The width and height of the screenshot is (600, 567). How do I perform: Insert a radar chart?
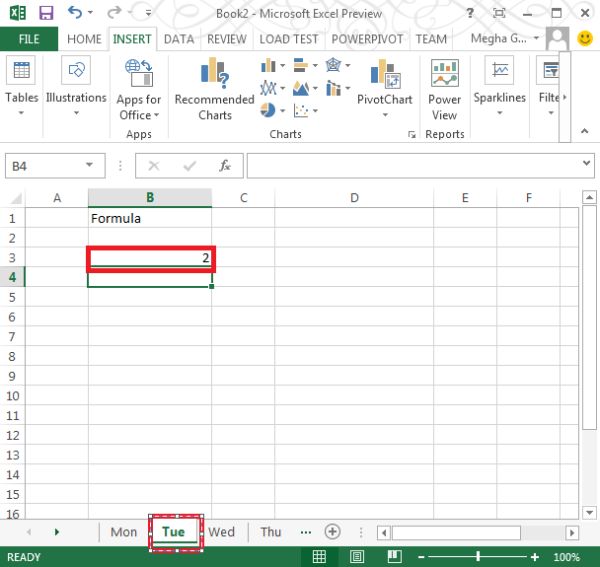(x=333, y=65)
